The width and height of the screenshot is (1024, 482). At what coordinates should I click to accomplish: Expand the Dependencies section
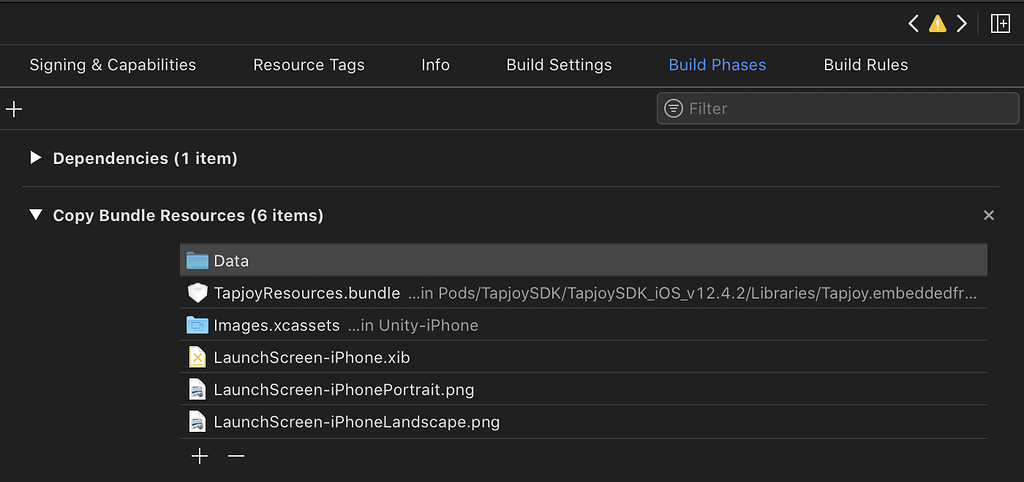point(36,158)
